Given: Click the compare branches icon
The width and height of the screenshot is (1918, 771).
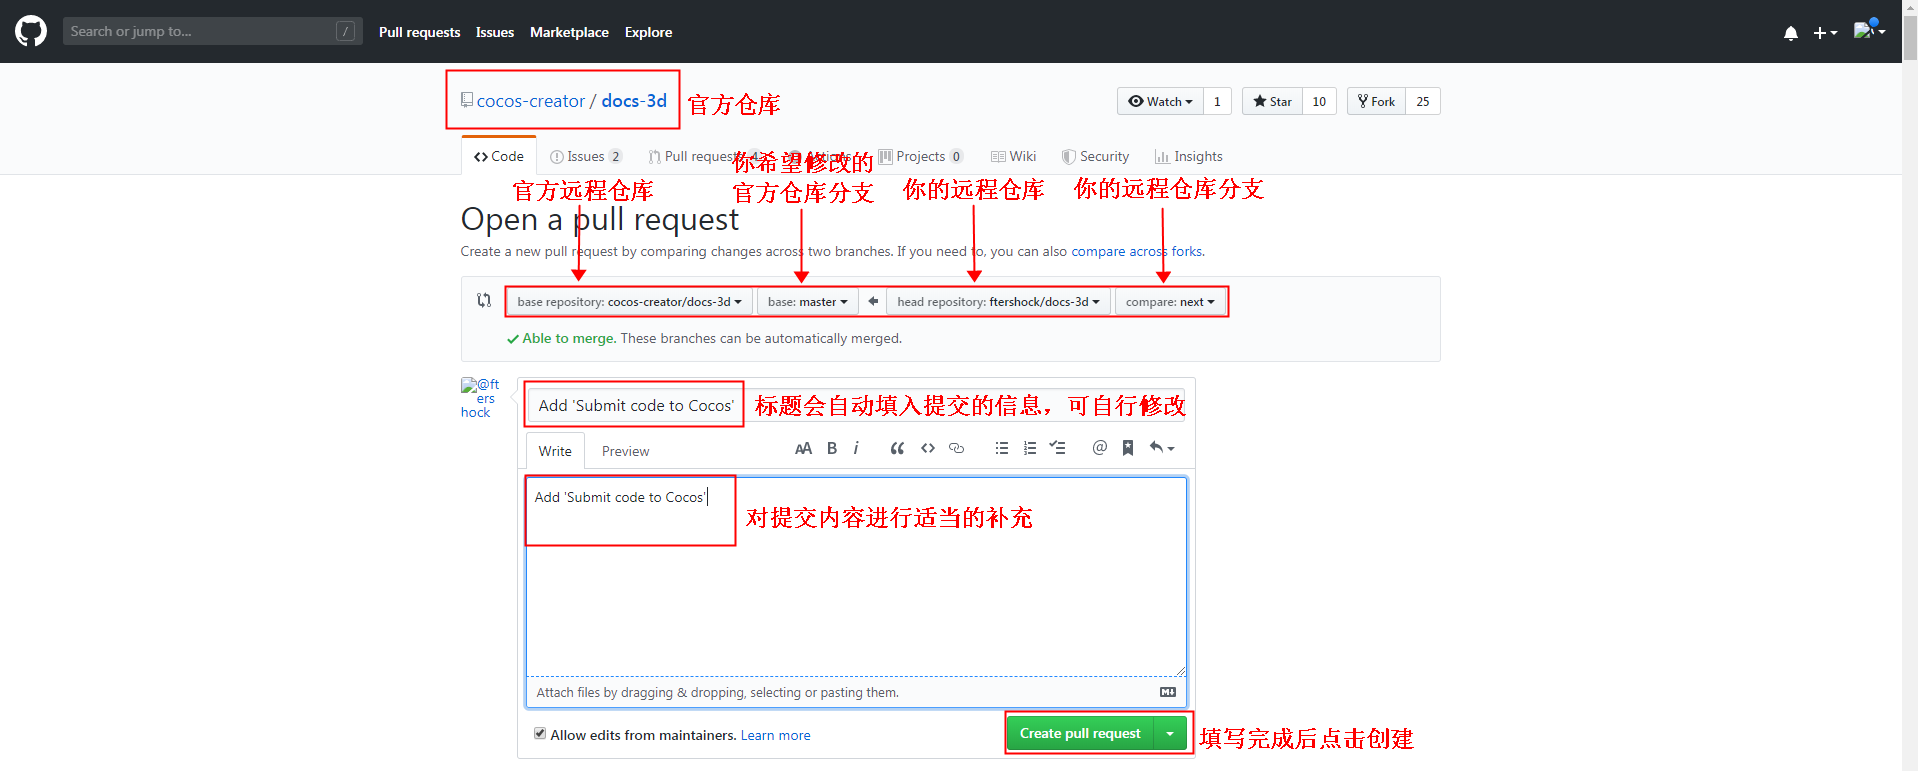Looking at the screenshot, I should (x=484, y=300).
